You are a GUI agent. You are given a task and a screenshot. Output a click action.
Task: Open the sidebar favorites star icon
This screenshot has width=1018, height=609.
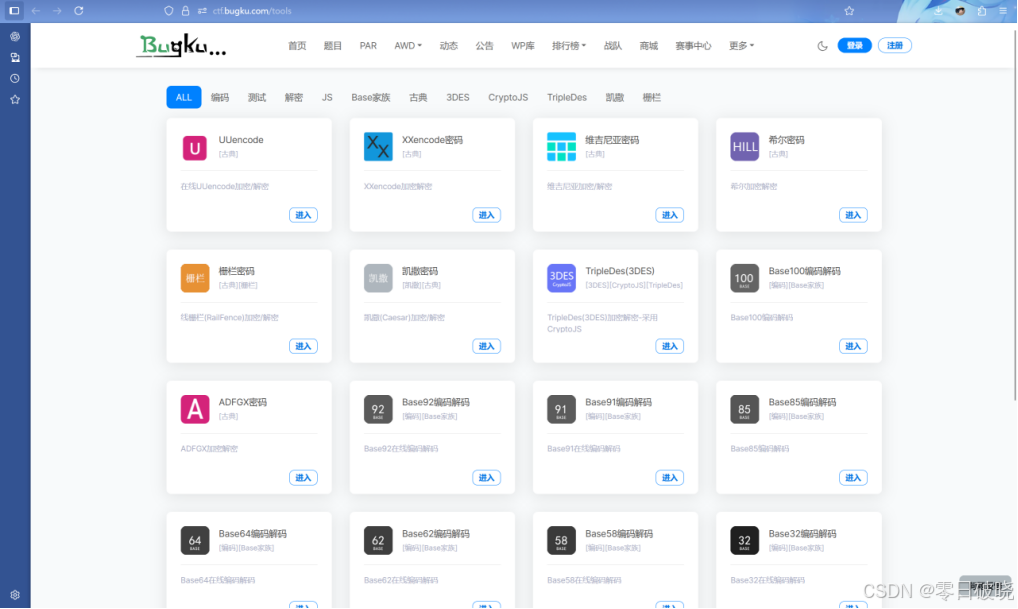point(15,99)
